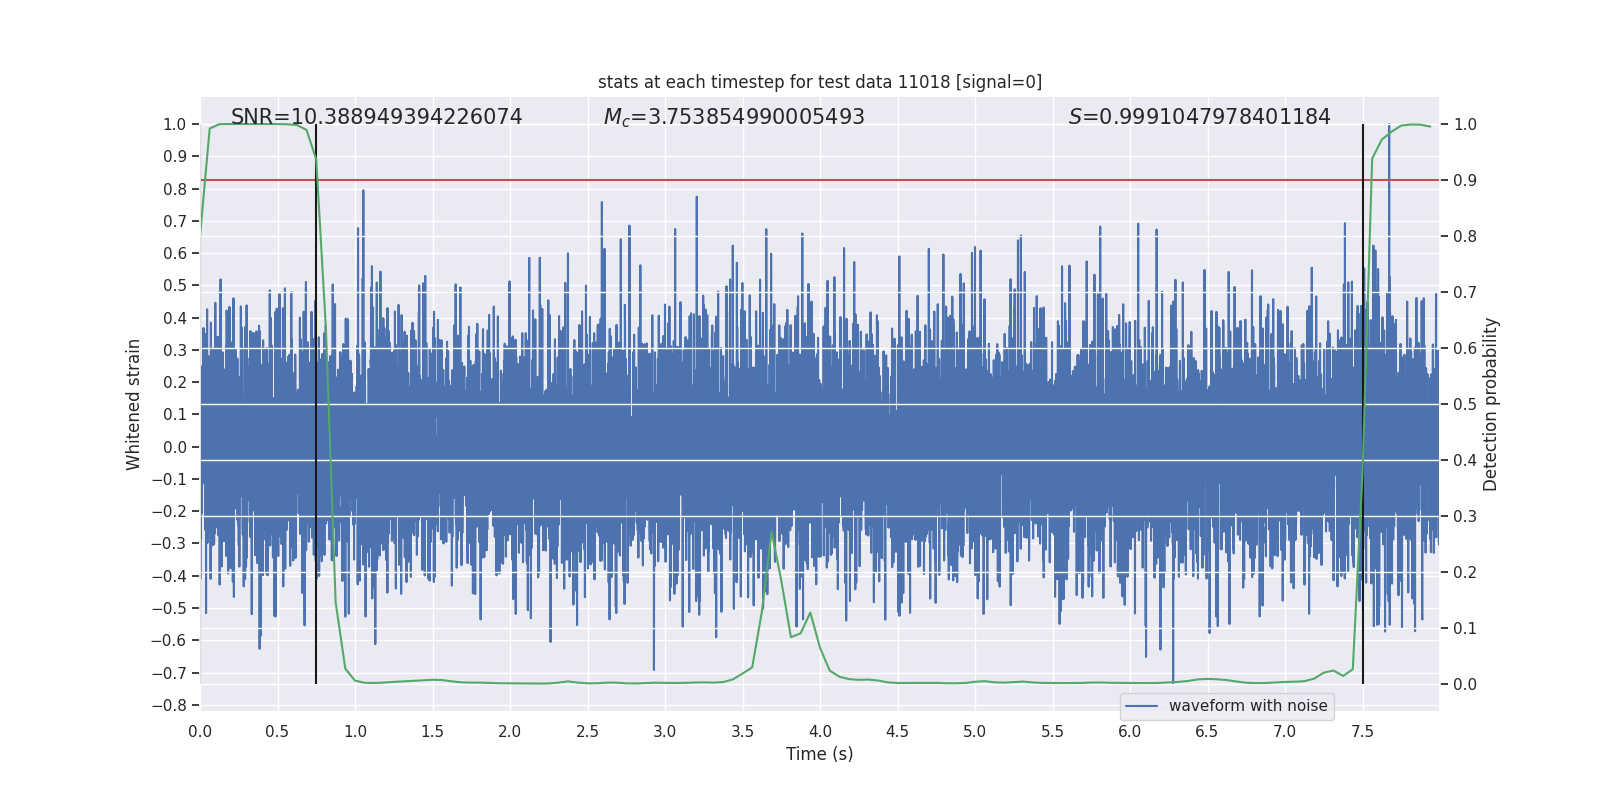Click the left axis tick label 1.0
The width and height of the screenshot is (1600, 800).
[175, 124]
